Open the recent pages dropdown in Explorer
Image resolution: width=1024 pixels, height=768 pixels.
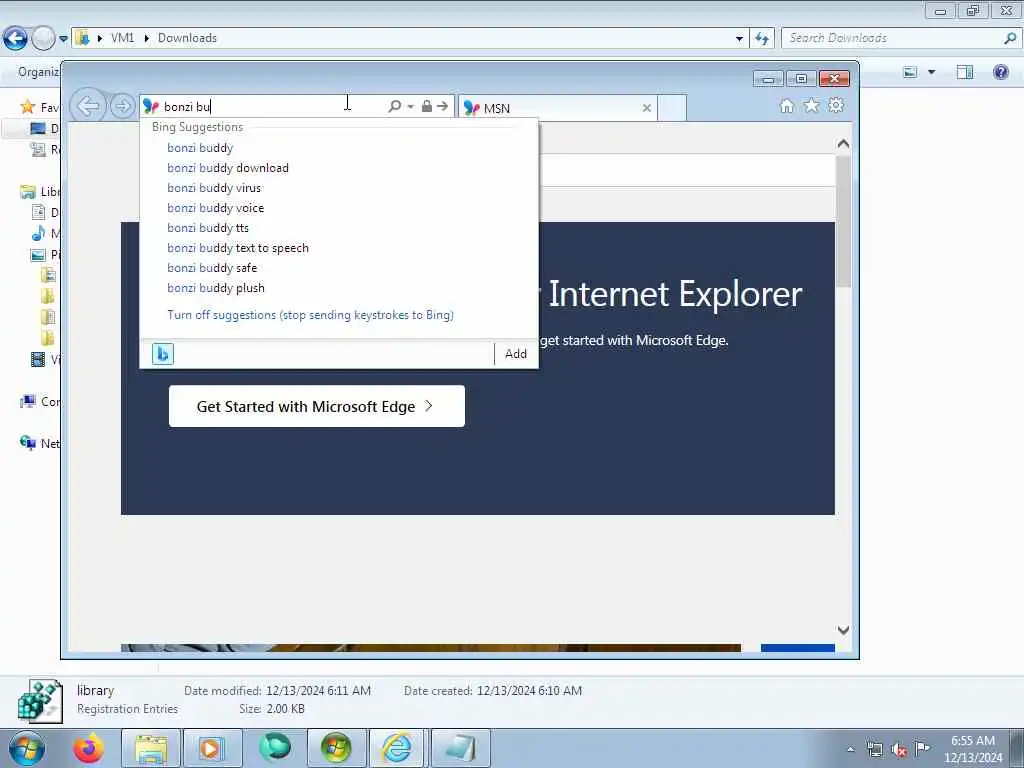point(63,39)
